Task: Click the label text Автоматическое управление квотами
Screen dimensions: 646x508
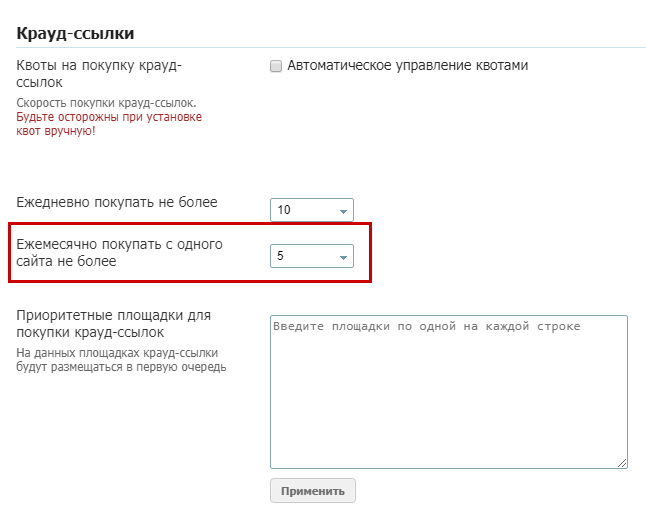Action: point(407,66)
